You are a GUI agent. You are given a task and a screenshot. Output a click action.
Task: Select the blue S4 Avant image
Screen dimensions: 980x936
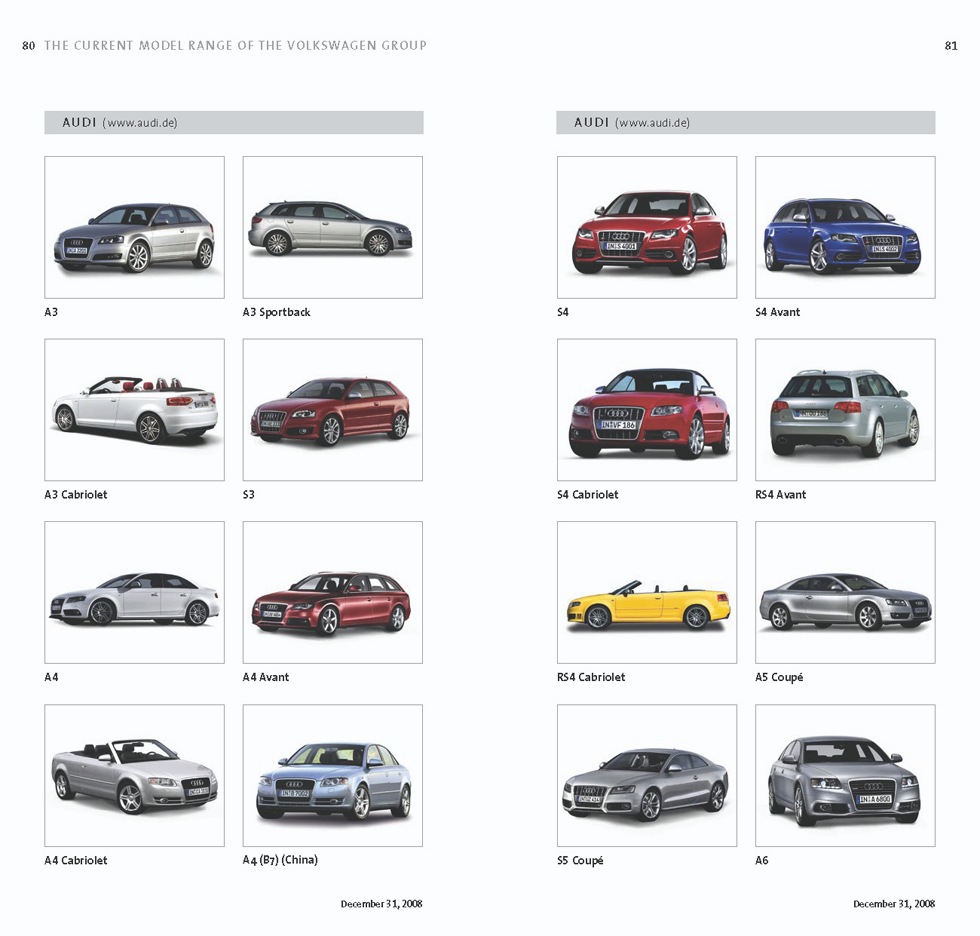845,228
